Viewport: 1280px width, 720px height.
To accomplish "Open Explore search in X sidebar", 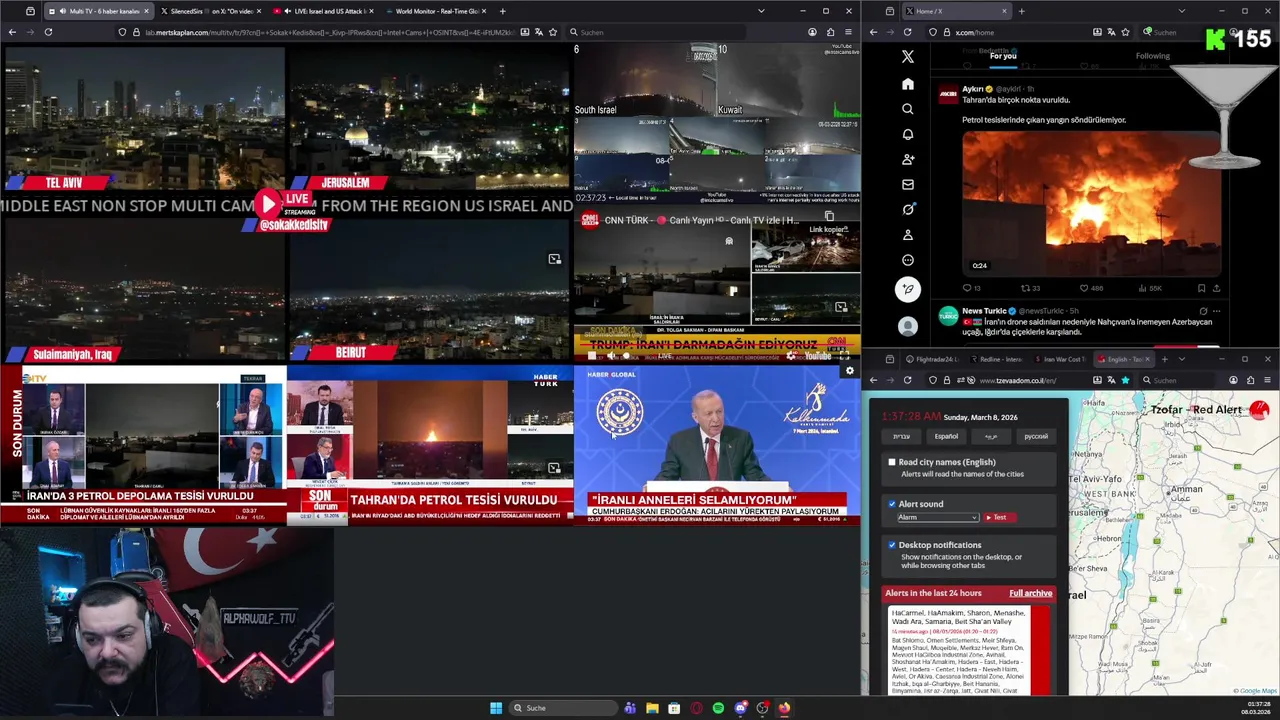I will point(907,109).
